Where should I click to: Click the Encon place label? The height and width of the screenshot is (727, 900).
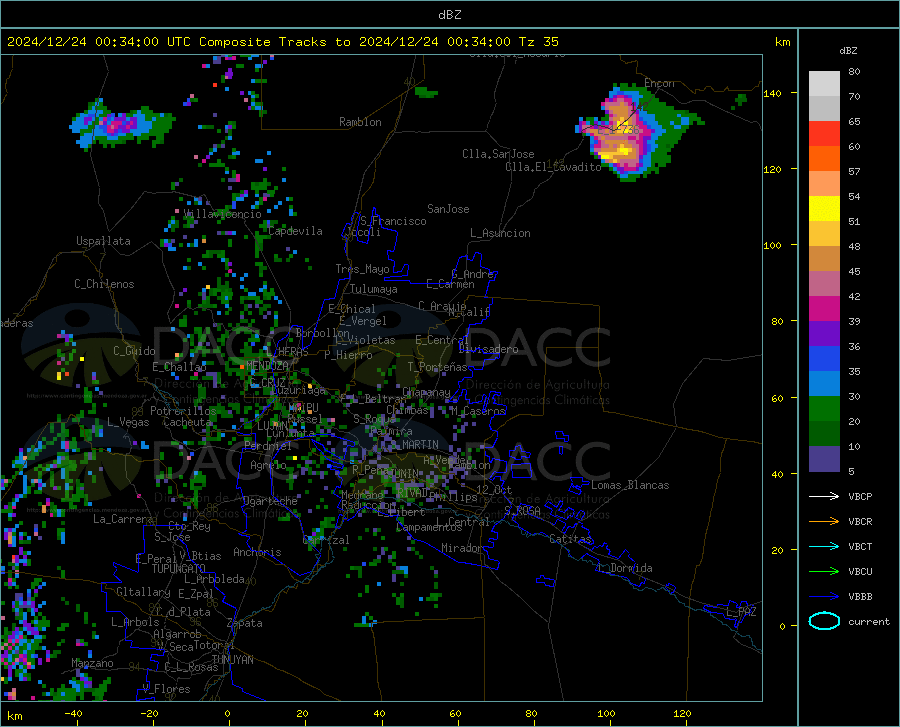(659, 83)
